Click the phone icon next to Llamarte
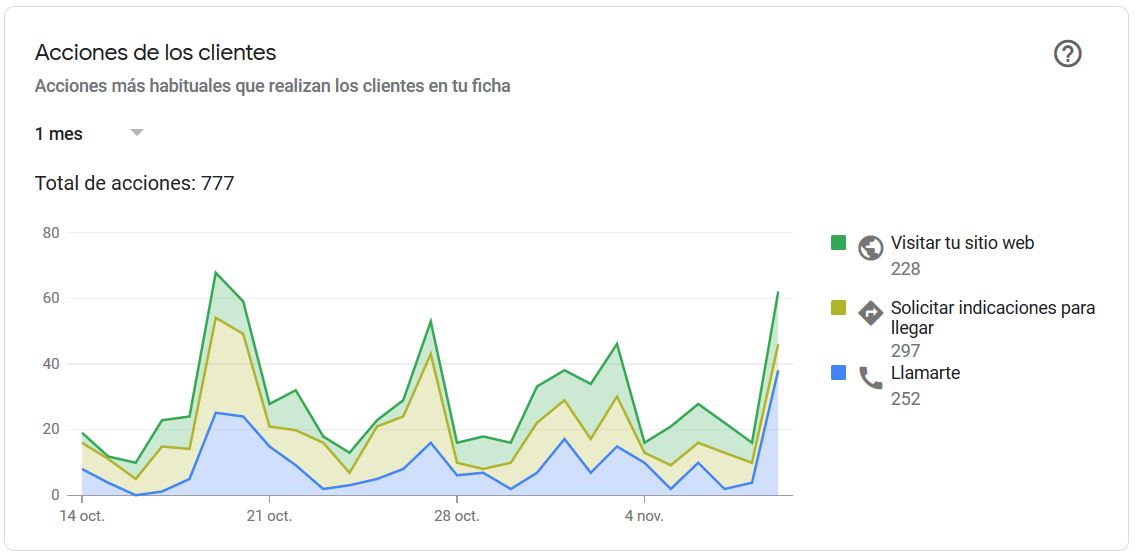 tap(871, 377)
